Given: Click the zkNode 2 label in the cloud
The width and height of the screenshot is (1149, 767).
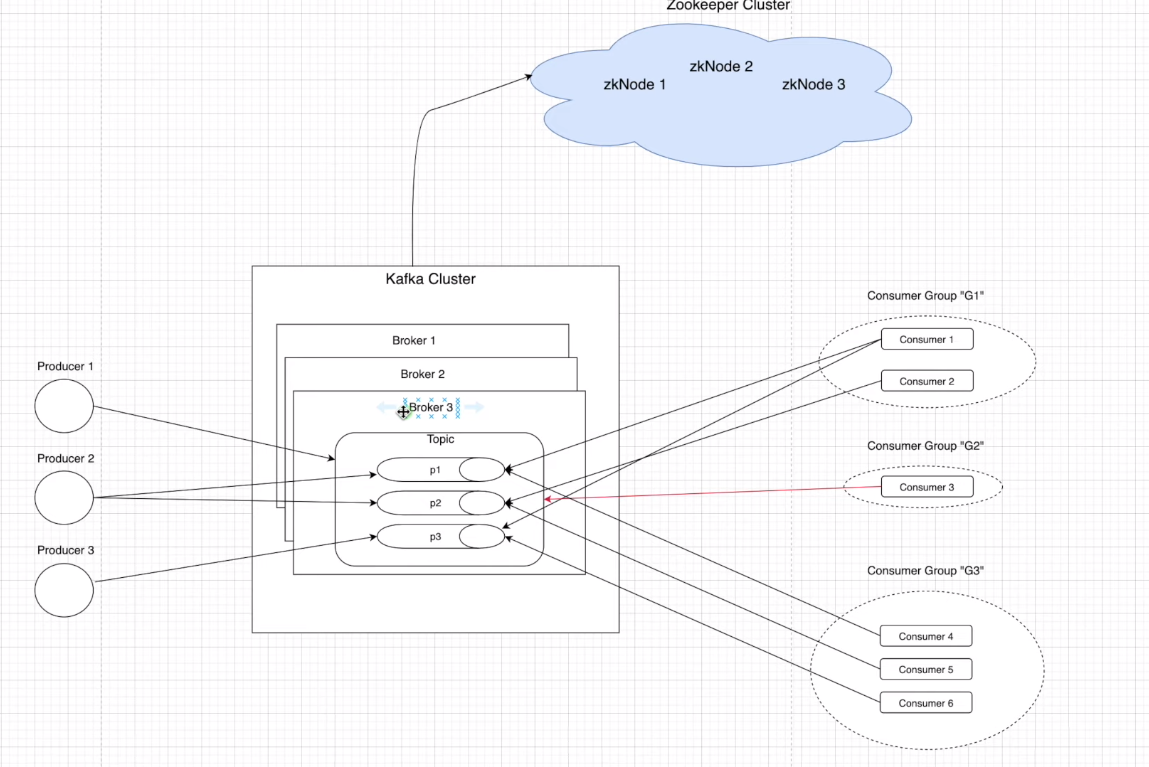Looking at the screenshot, I should pos(721,66).
